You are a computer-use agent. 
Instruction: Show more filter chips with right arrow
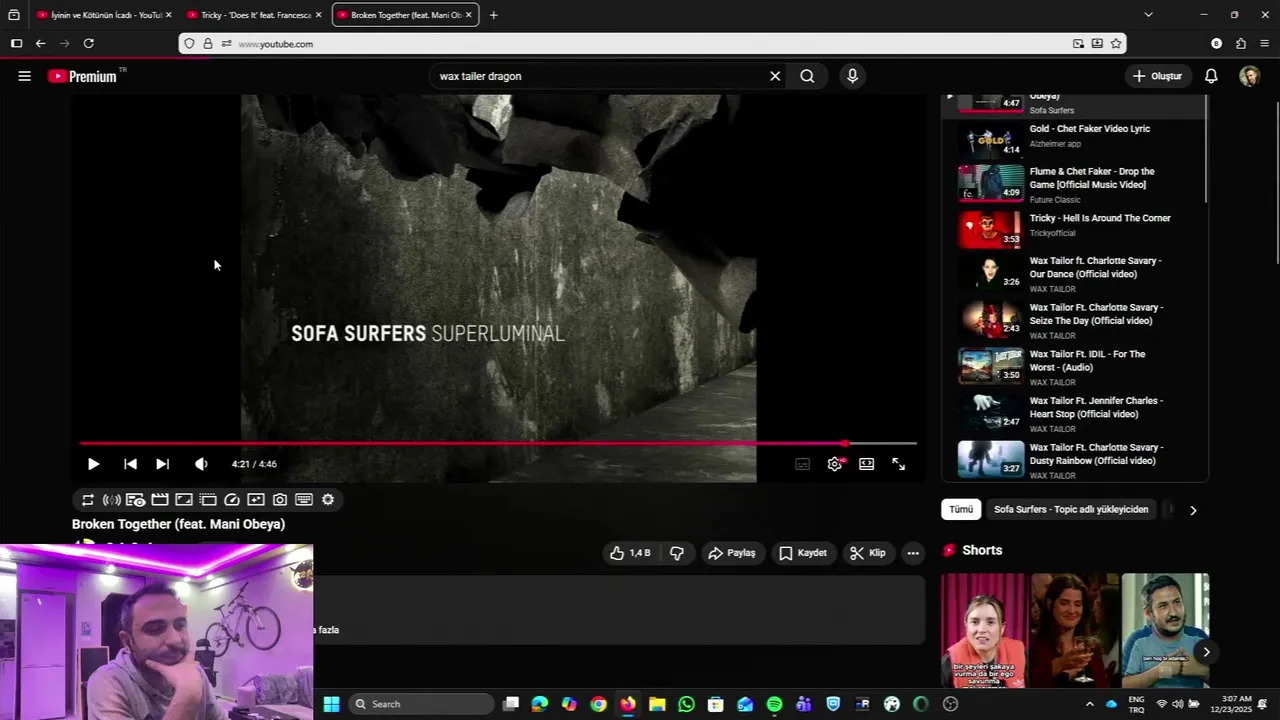[1193, 510]
